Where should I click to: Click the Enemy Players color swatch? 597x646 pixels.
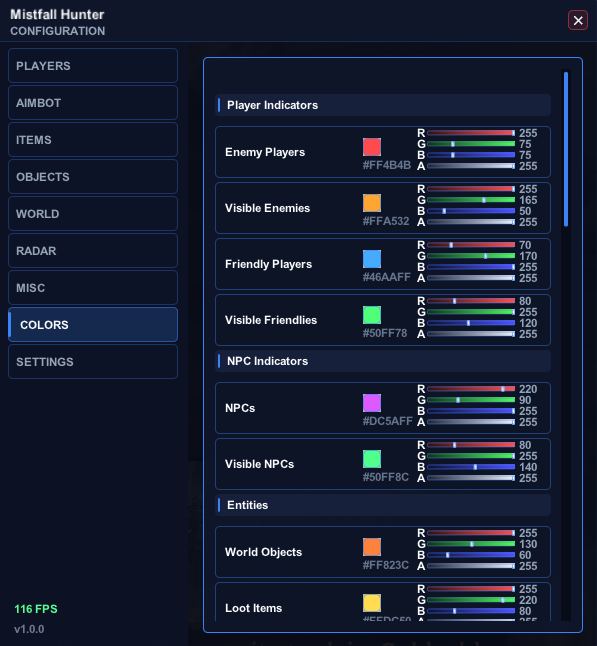tap(372, 147)
